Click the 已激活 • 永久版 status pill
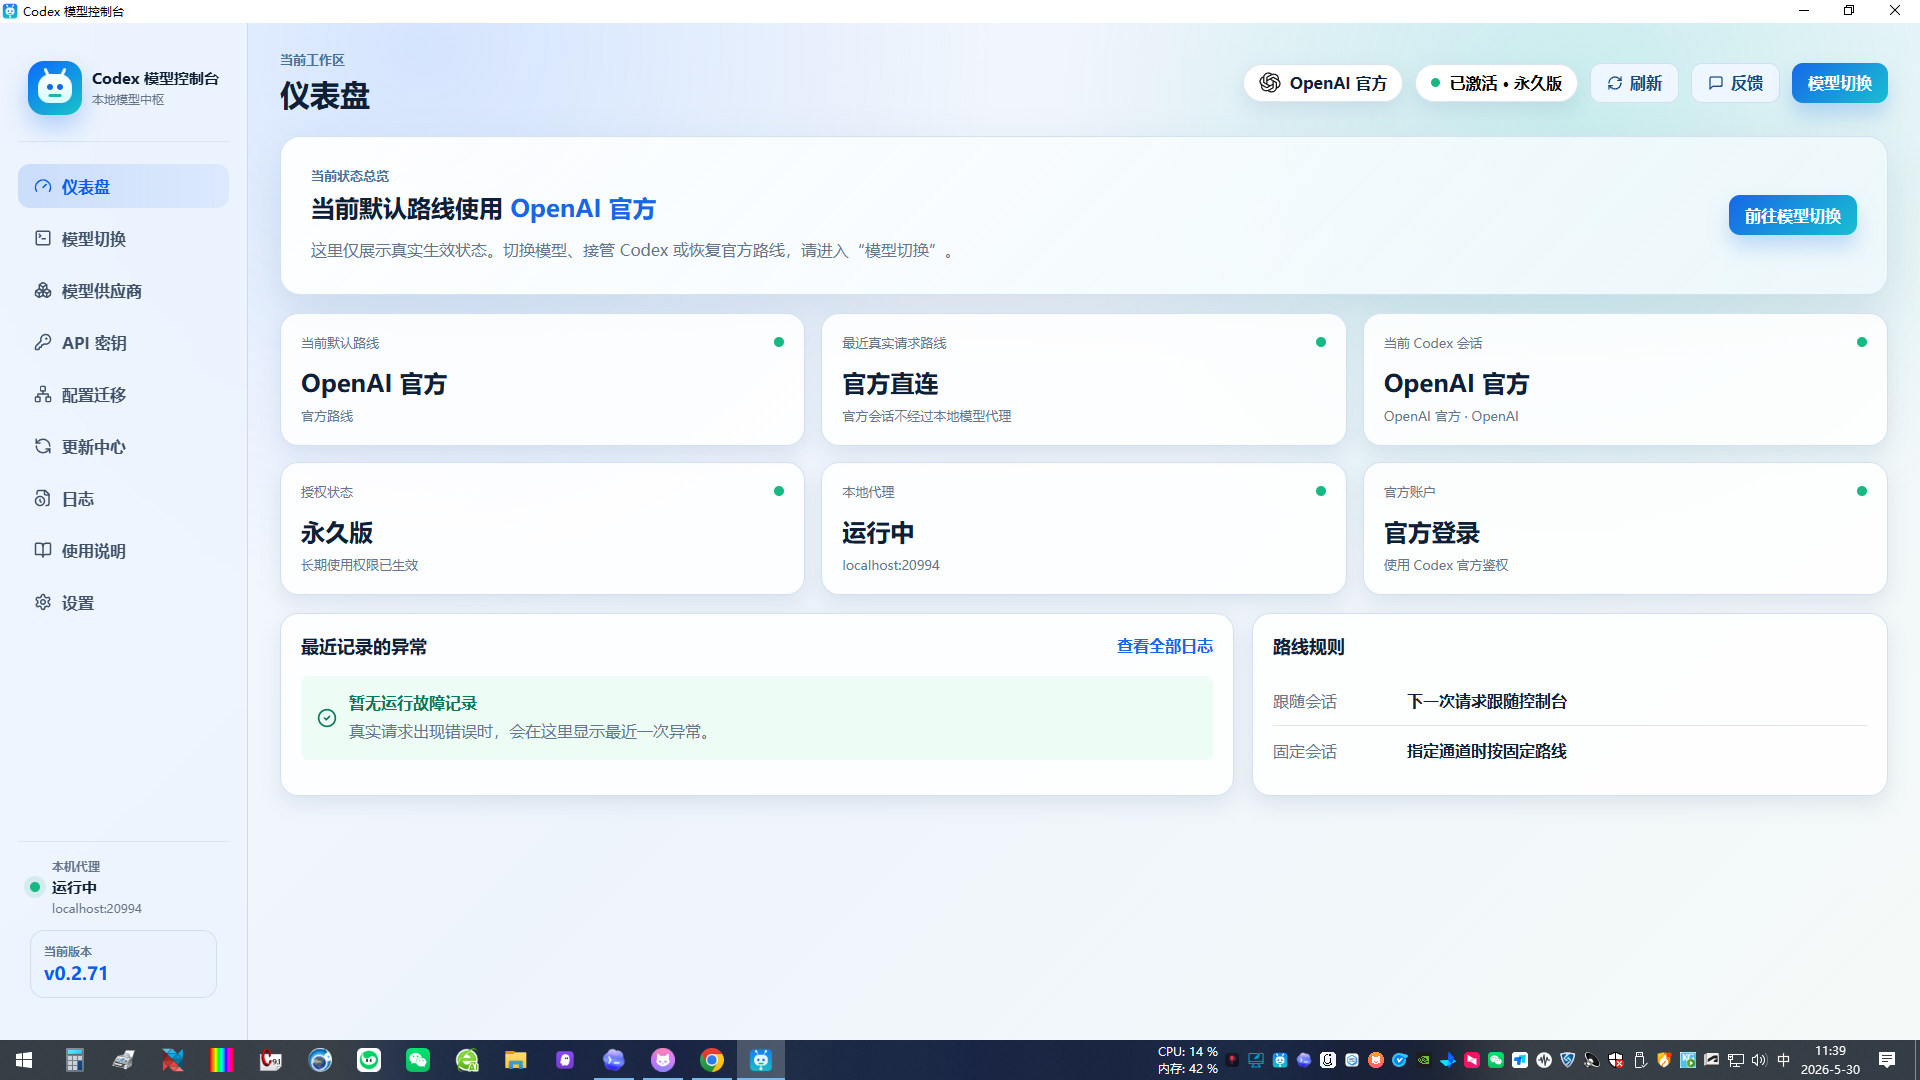1920x1080 pixels. 1496,83
